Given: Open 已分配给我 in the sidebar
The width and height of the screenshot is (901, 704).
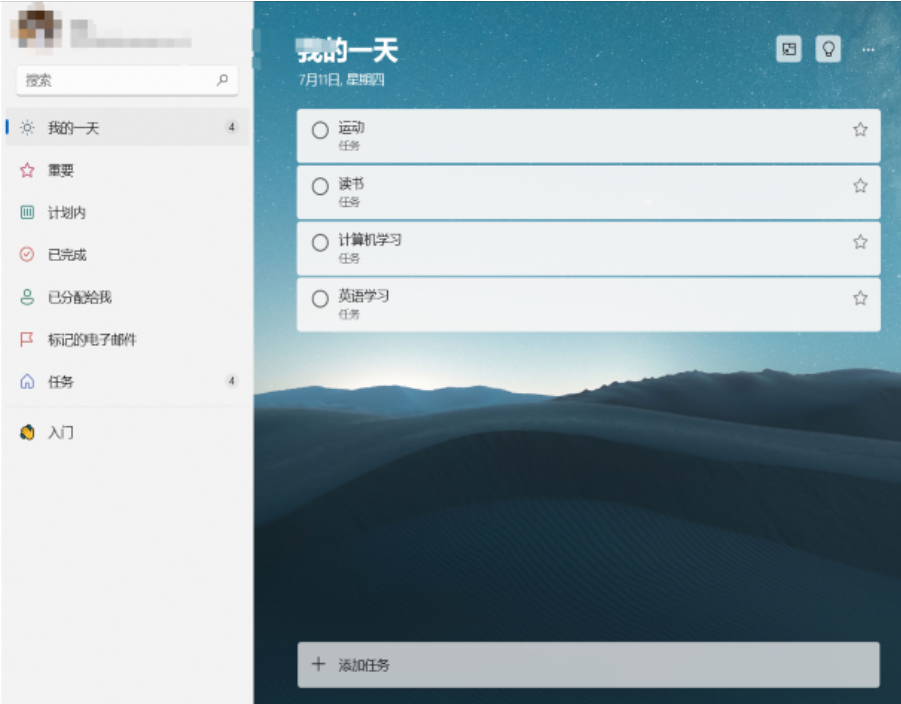Looking at the screenshot, I should 79,297.
